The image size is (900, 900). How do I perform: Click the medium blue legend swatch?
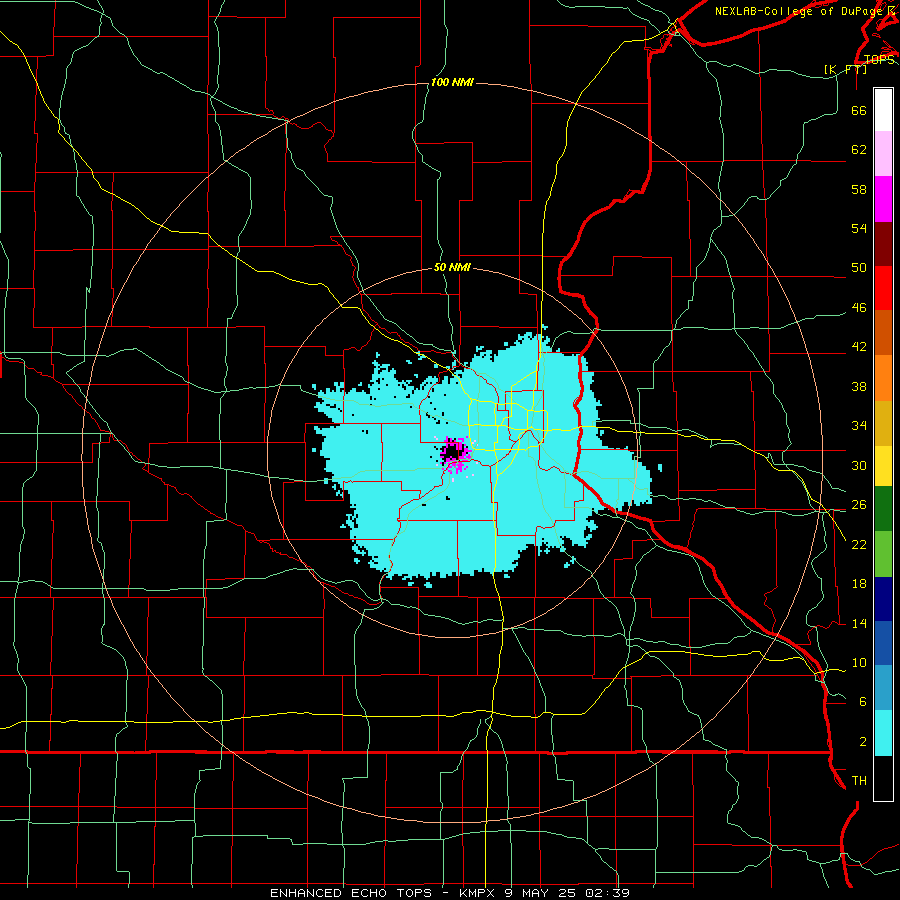tap(883, 643)
